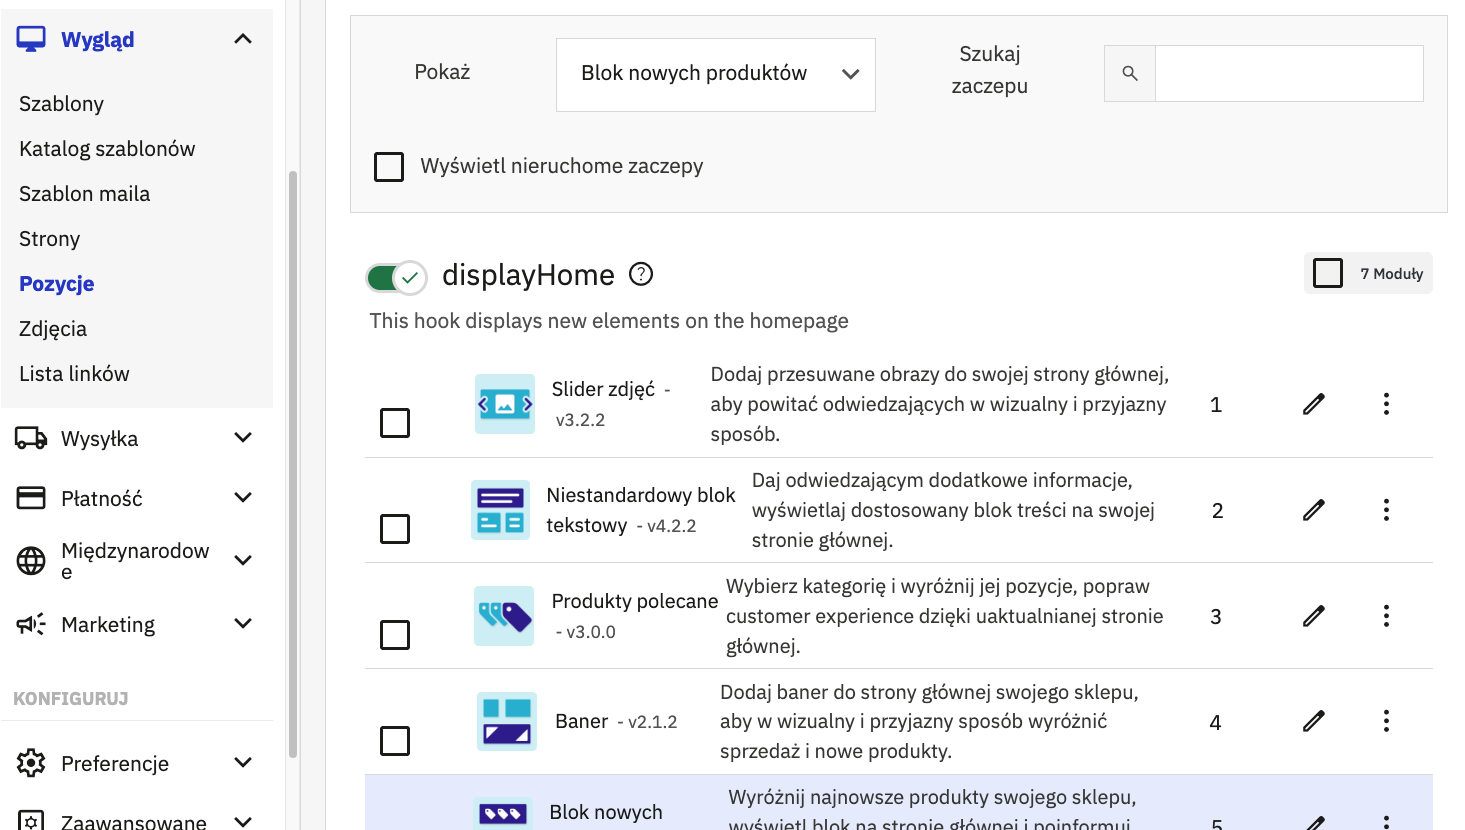Viewport: 1465px width, 830px height.
Task: Click the Niestandardowy blok tekstowy module icon
Action: [x=500, y=510]
